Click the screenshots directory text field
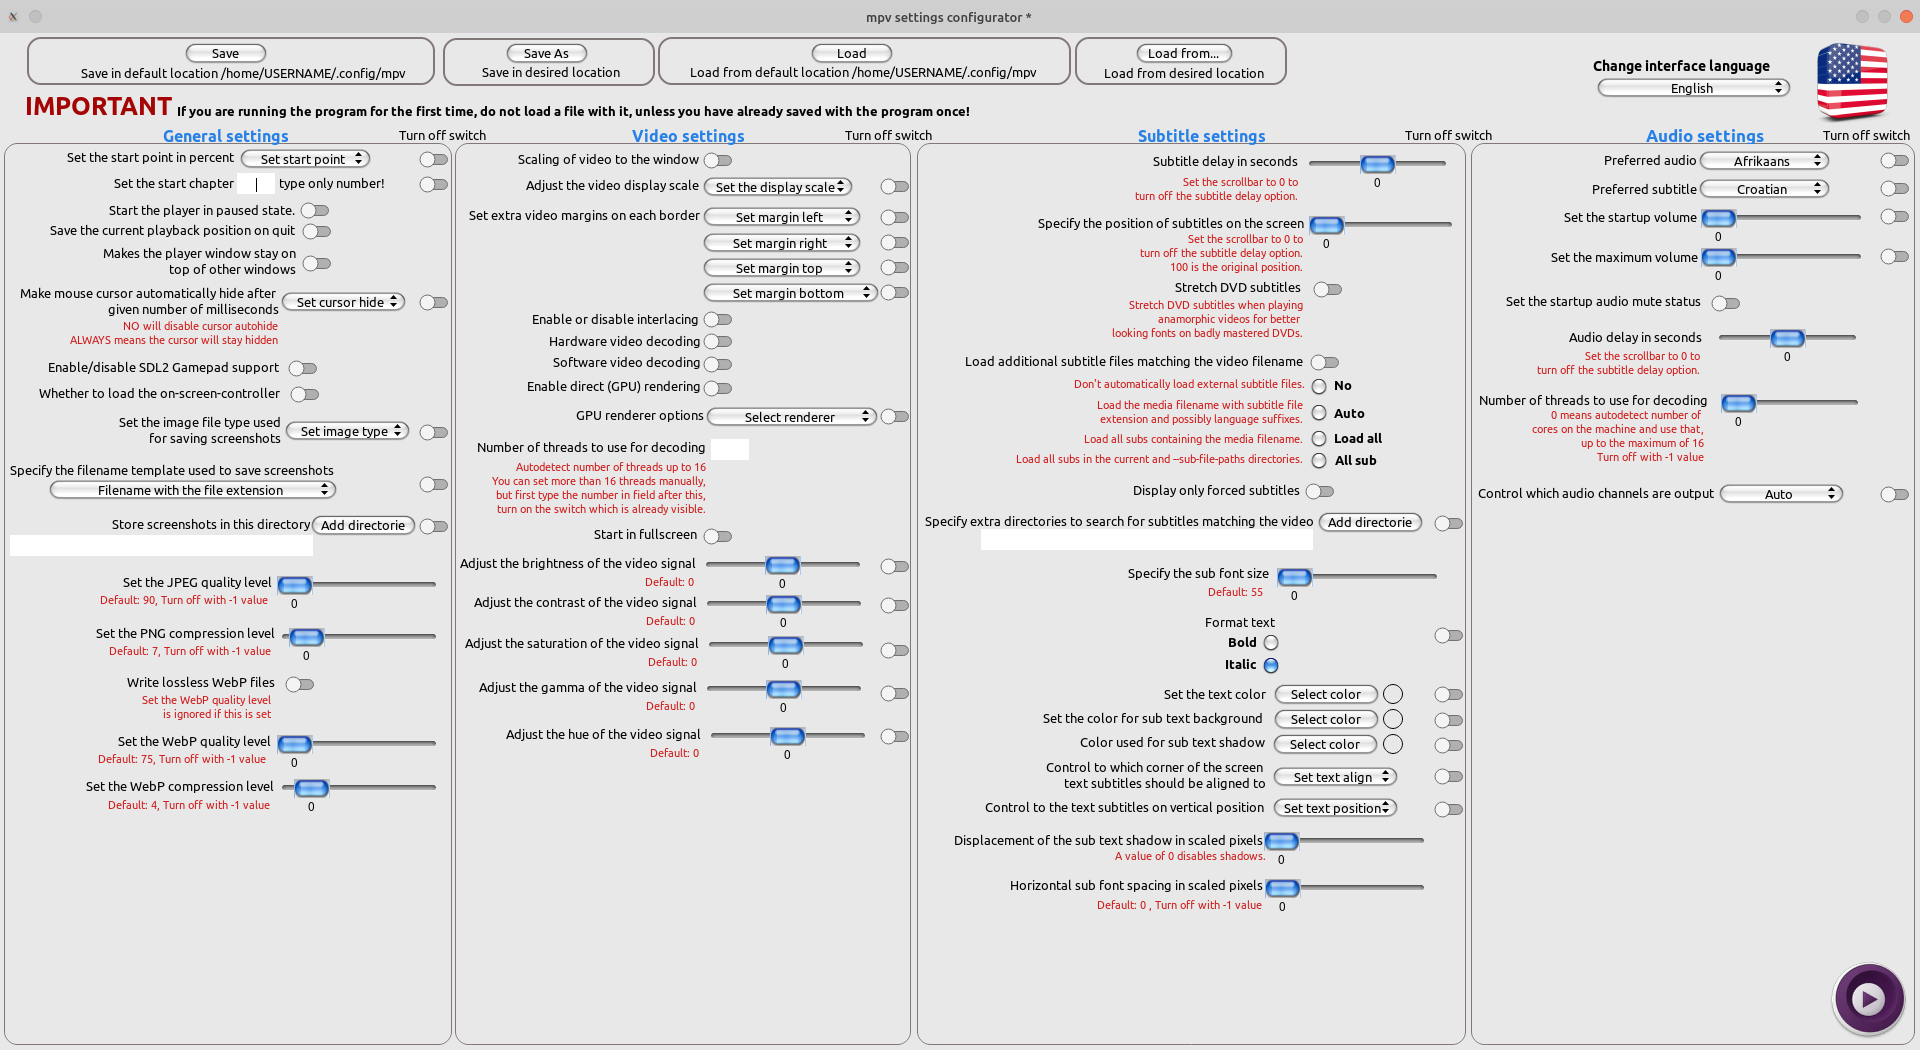Screen dimensions: 1920x1050 [161, 546]
